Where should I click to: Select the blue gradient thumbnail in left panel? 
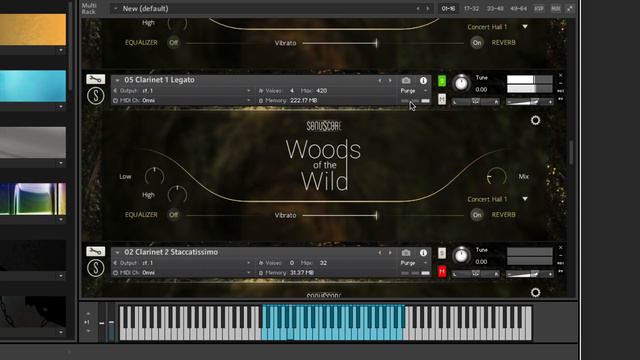(x=33, y=86)
